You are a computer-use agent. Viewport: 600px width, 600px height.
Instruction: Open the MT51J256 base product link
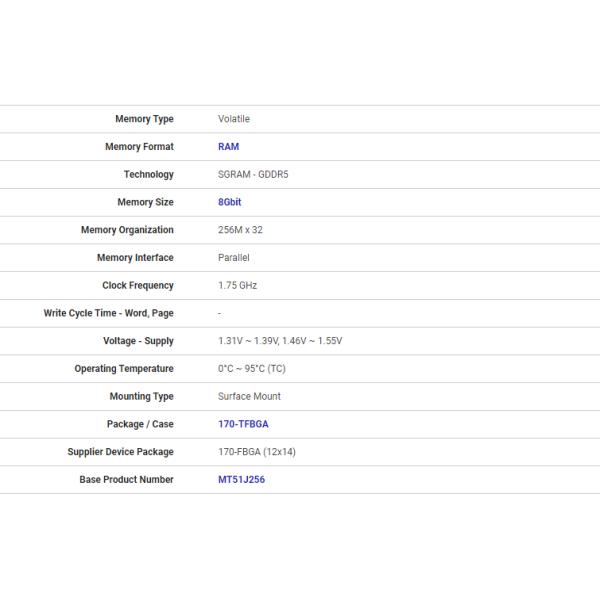pos(241,480)
